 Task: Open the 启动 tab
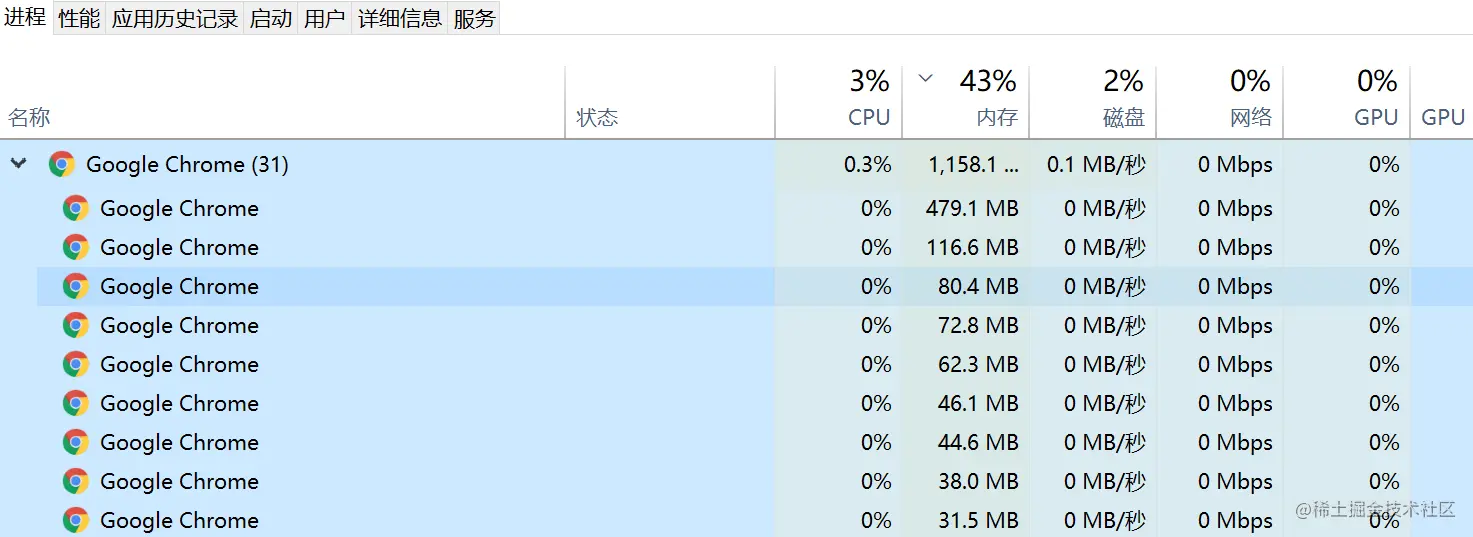(x=271, y=18)
